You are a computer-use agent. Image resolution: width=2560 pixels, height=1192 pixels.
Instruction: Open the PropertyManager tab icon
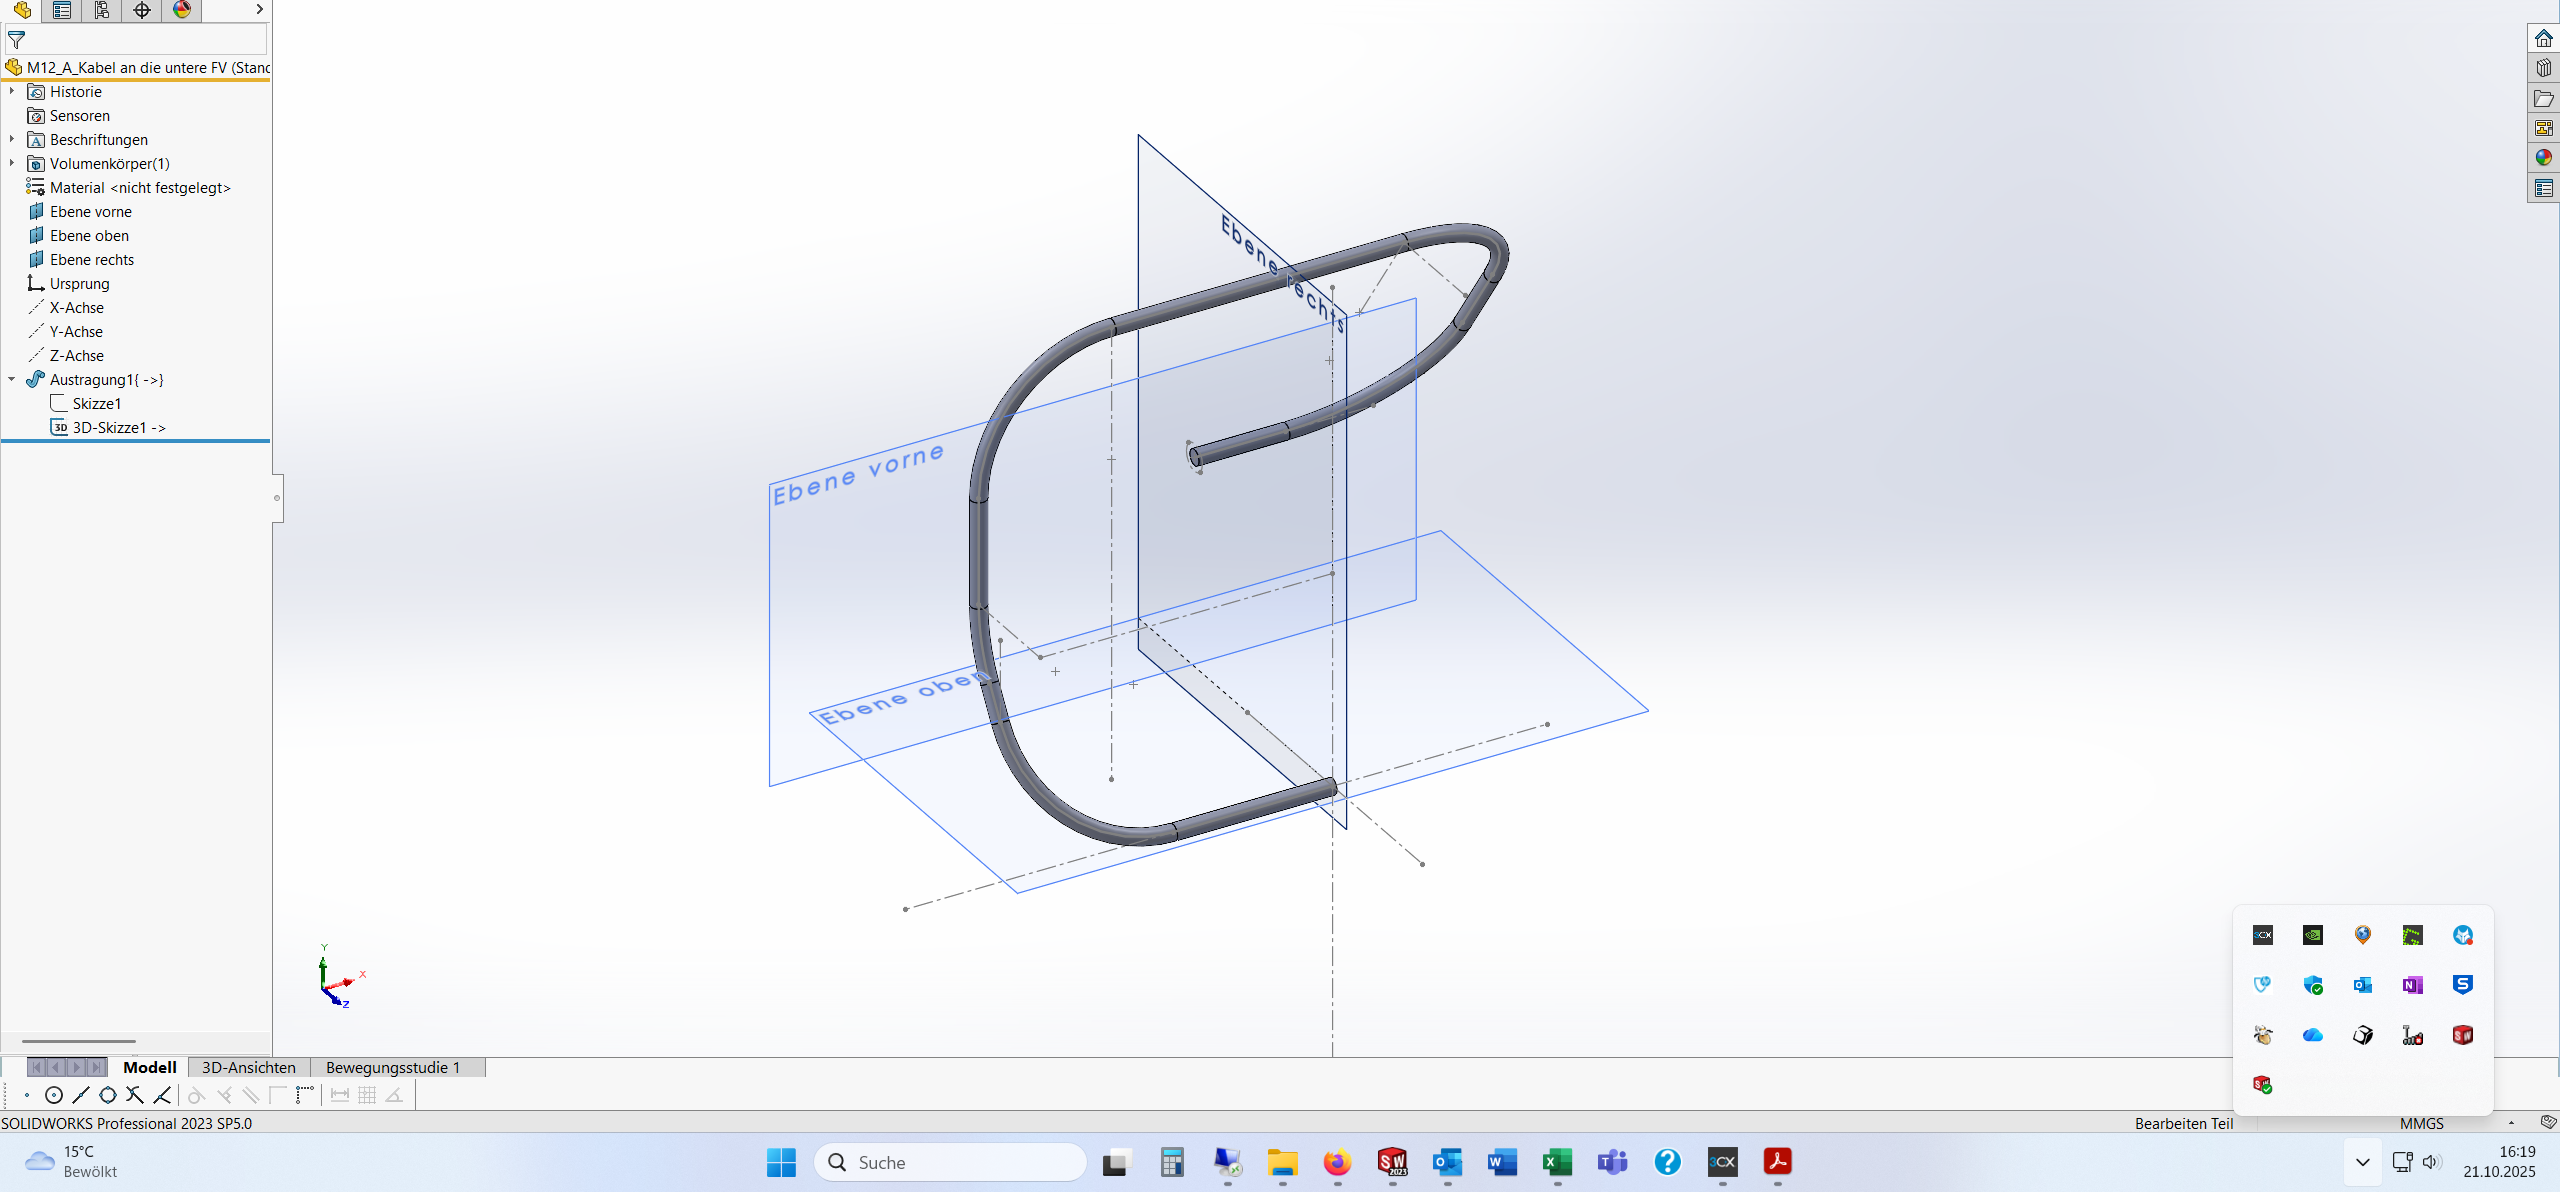pyautogui.click(x=62, y=10)
